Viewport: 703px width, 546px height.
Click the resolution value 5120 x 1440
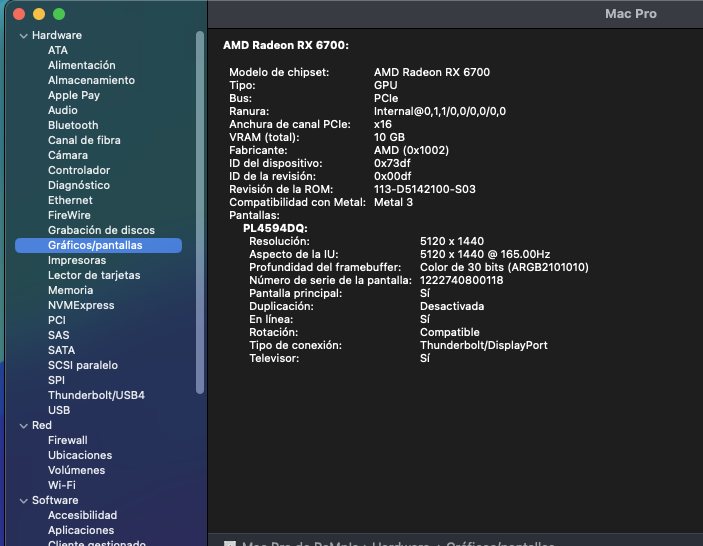pyautogui.click(x=452, y=241)
